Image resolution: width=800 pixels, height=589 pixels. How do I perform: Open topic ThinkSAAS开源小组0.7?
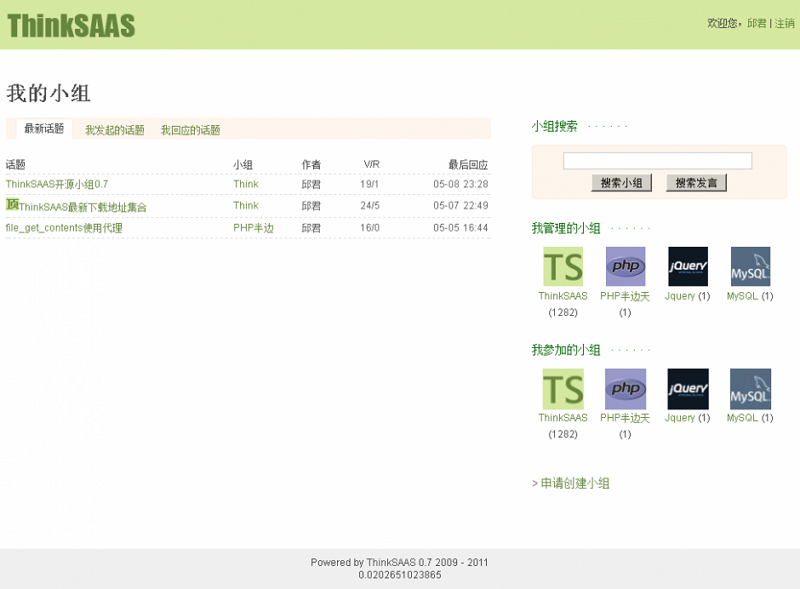pyautogui.click(x=57, y=184)
